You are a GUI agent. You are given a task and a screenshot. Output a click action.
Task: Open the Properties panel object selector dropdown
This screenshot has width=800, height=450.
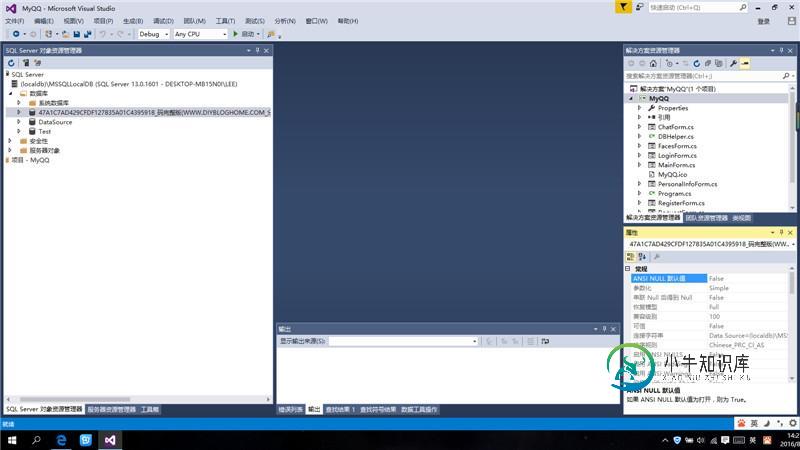(793, 244)
